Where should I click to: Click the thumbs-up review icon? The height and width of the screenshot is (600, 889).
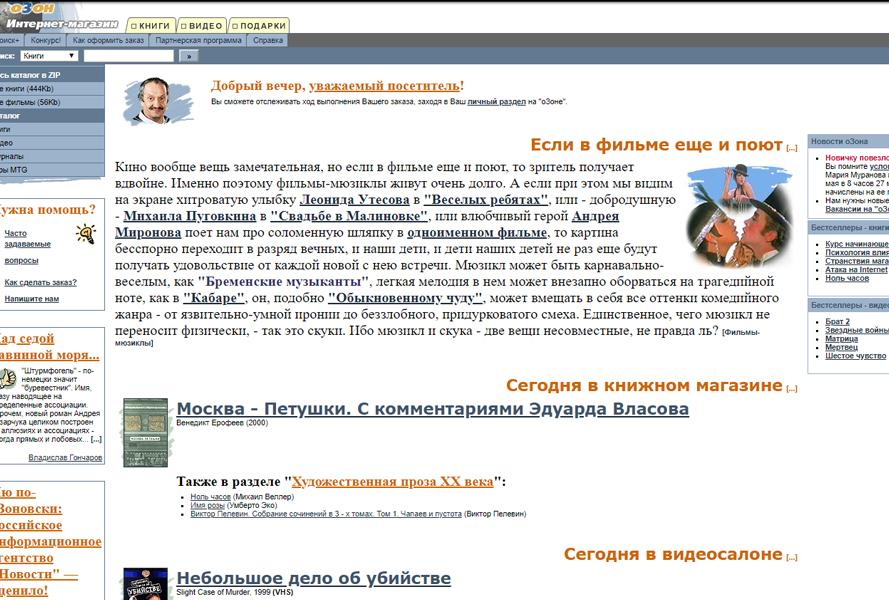(x=9, y=378)
